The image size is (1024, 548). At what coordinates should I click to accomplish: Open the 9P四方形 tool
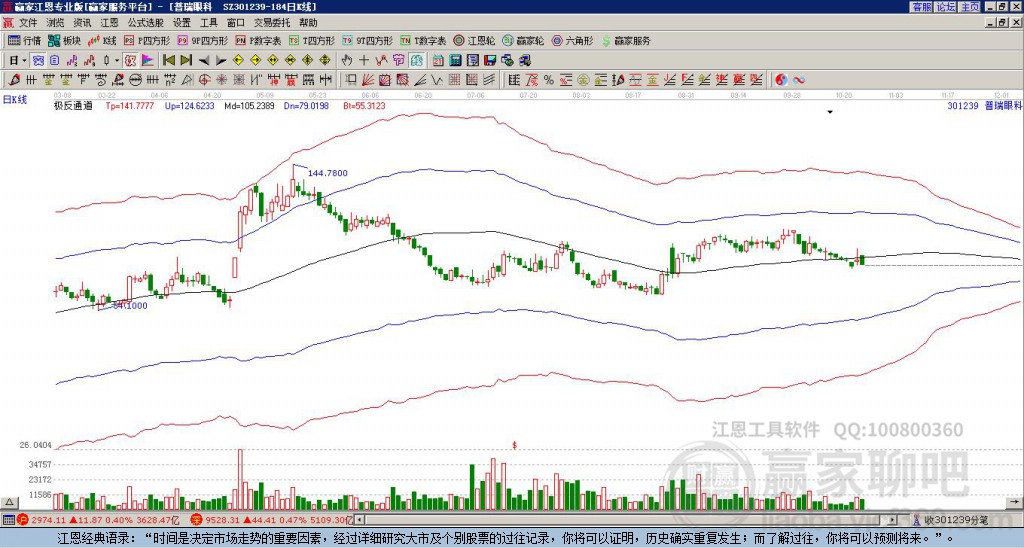coord(202,40)
